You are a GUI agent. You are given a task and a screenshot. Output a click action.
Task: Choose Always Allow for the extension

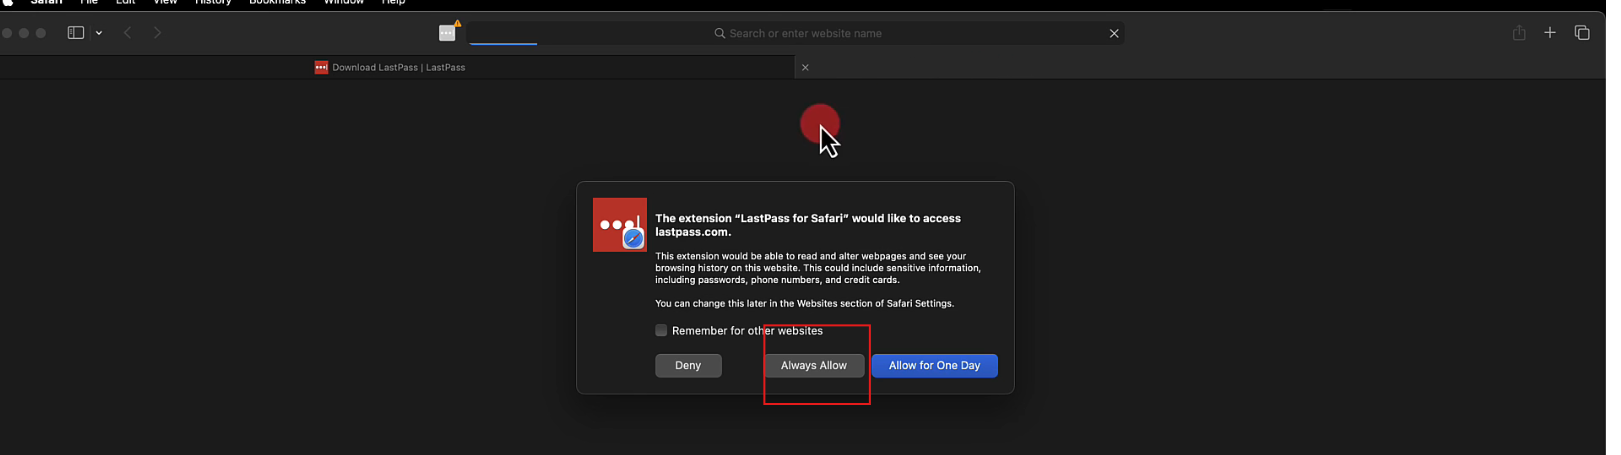click(x=813, y=366)
